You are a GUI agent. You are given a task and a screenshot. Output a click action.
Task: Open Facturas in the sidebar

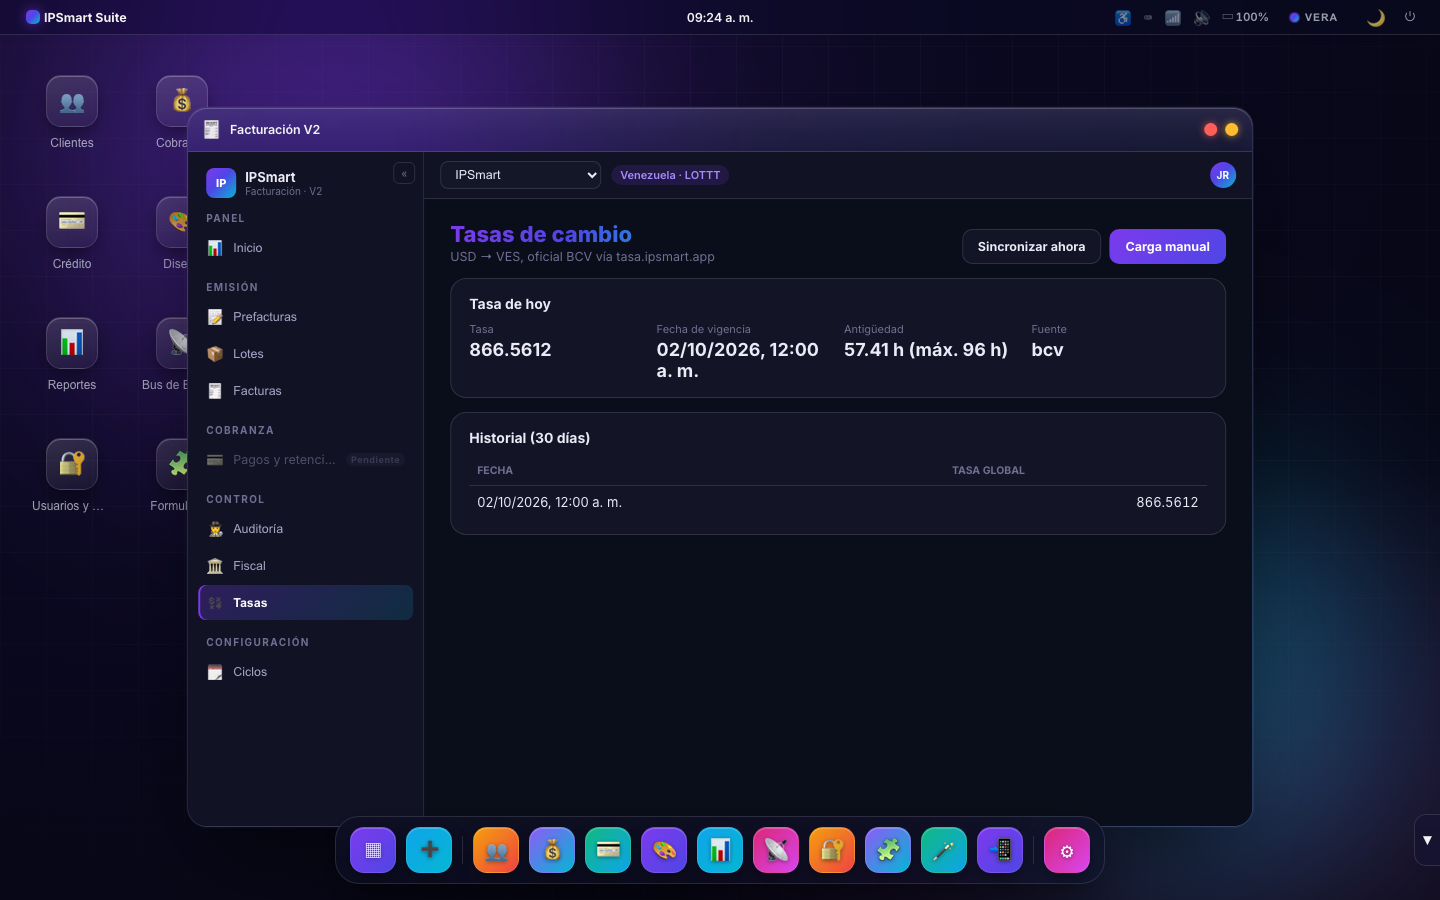click(x=305, y=391)
